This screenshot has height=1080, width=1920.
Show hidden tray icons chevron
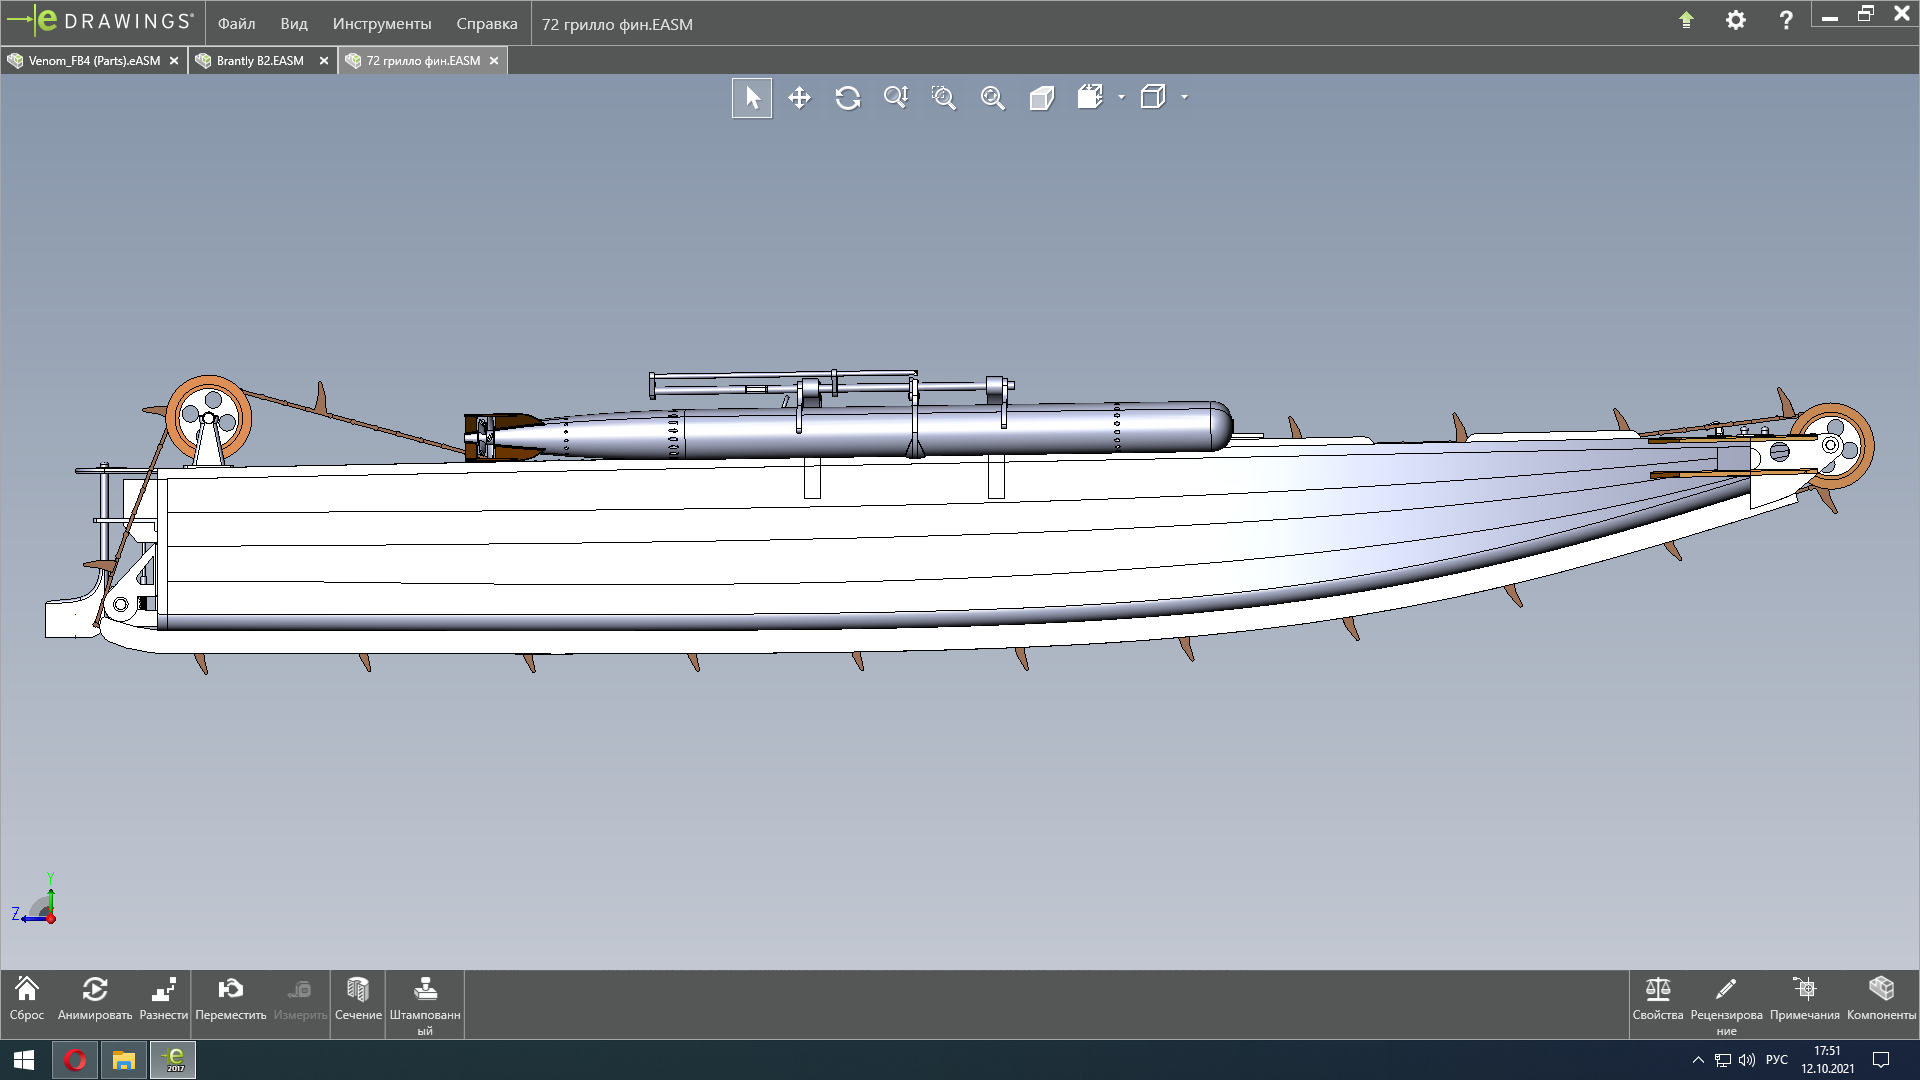[1698, 1060]
